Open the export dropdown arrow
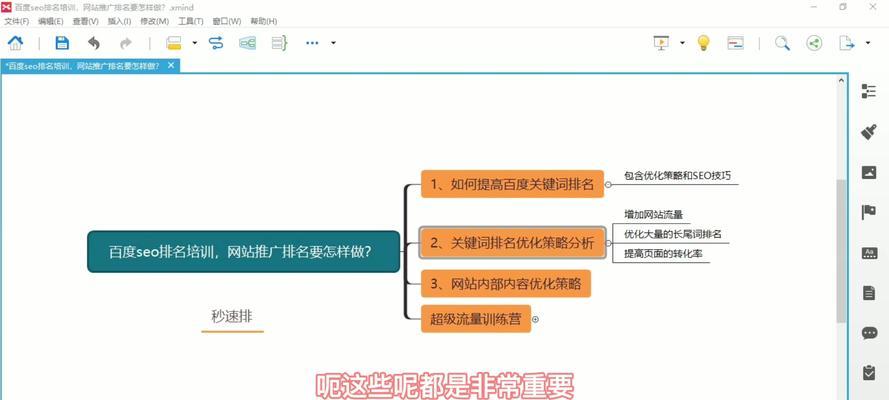The height and width of the screenshot is (400, 889). (867, 42)
